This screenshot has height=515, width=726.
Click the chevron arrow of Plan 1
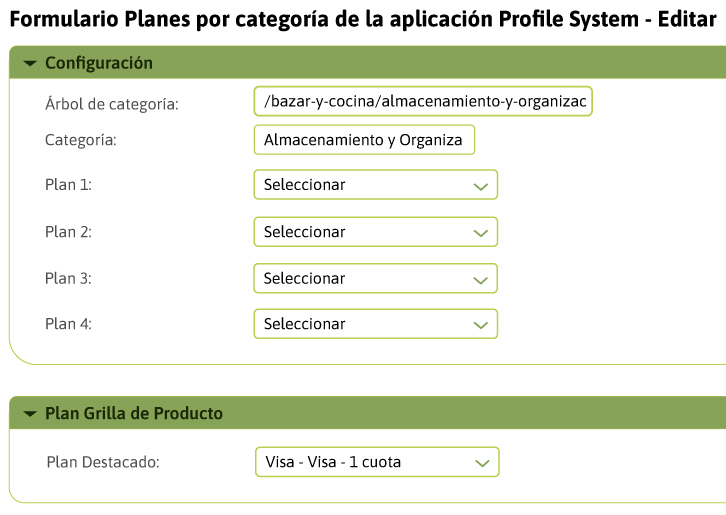[480, 186]
